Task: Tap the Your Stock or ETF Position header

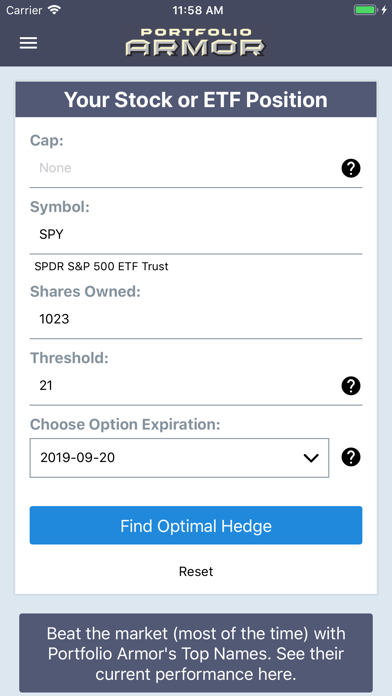Action: [x=196, y=99]
